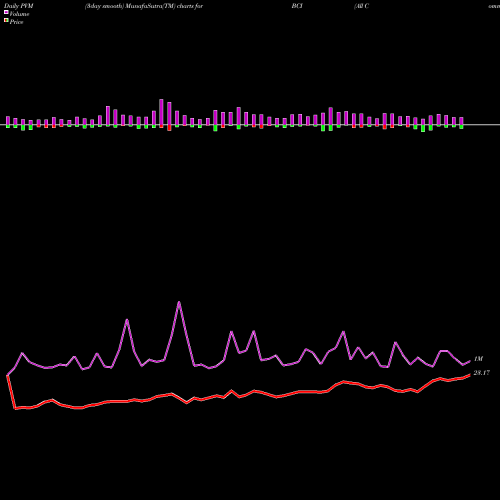Select the 'Price' legend label

[16, 22]
